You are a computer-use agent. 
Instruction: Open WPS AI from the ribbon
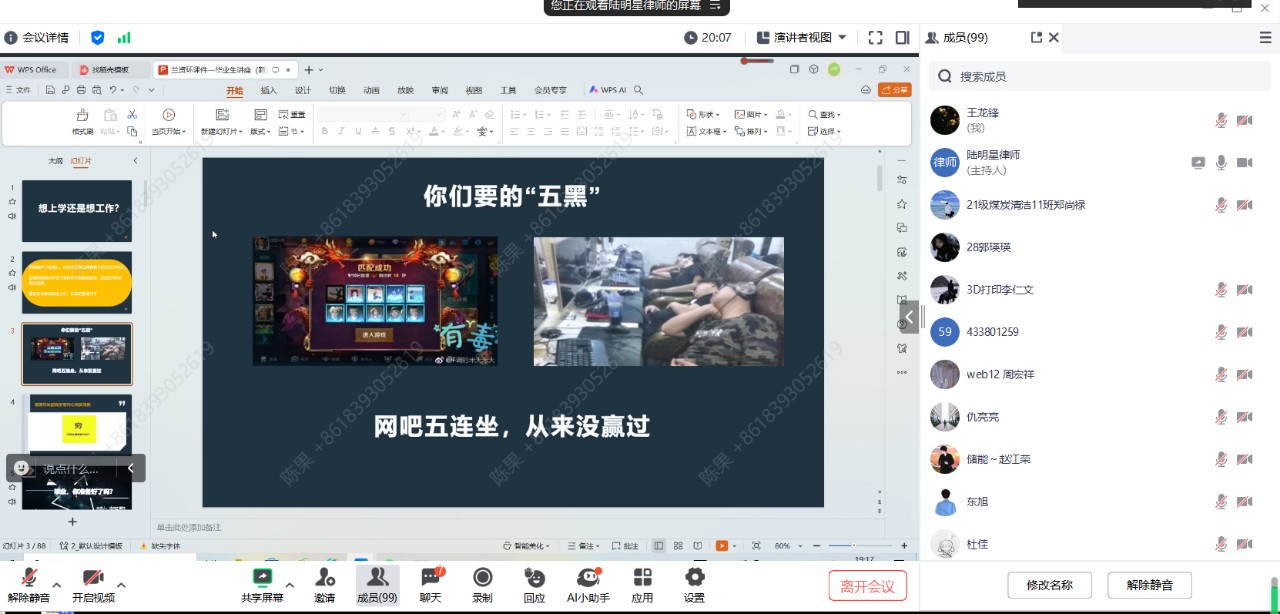click(608, 90)
